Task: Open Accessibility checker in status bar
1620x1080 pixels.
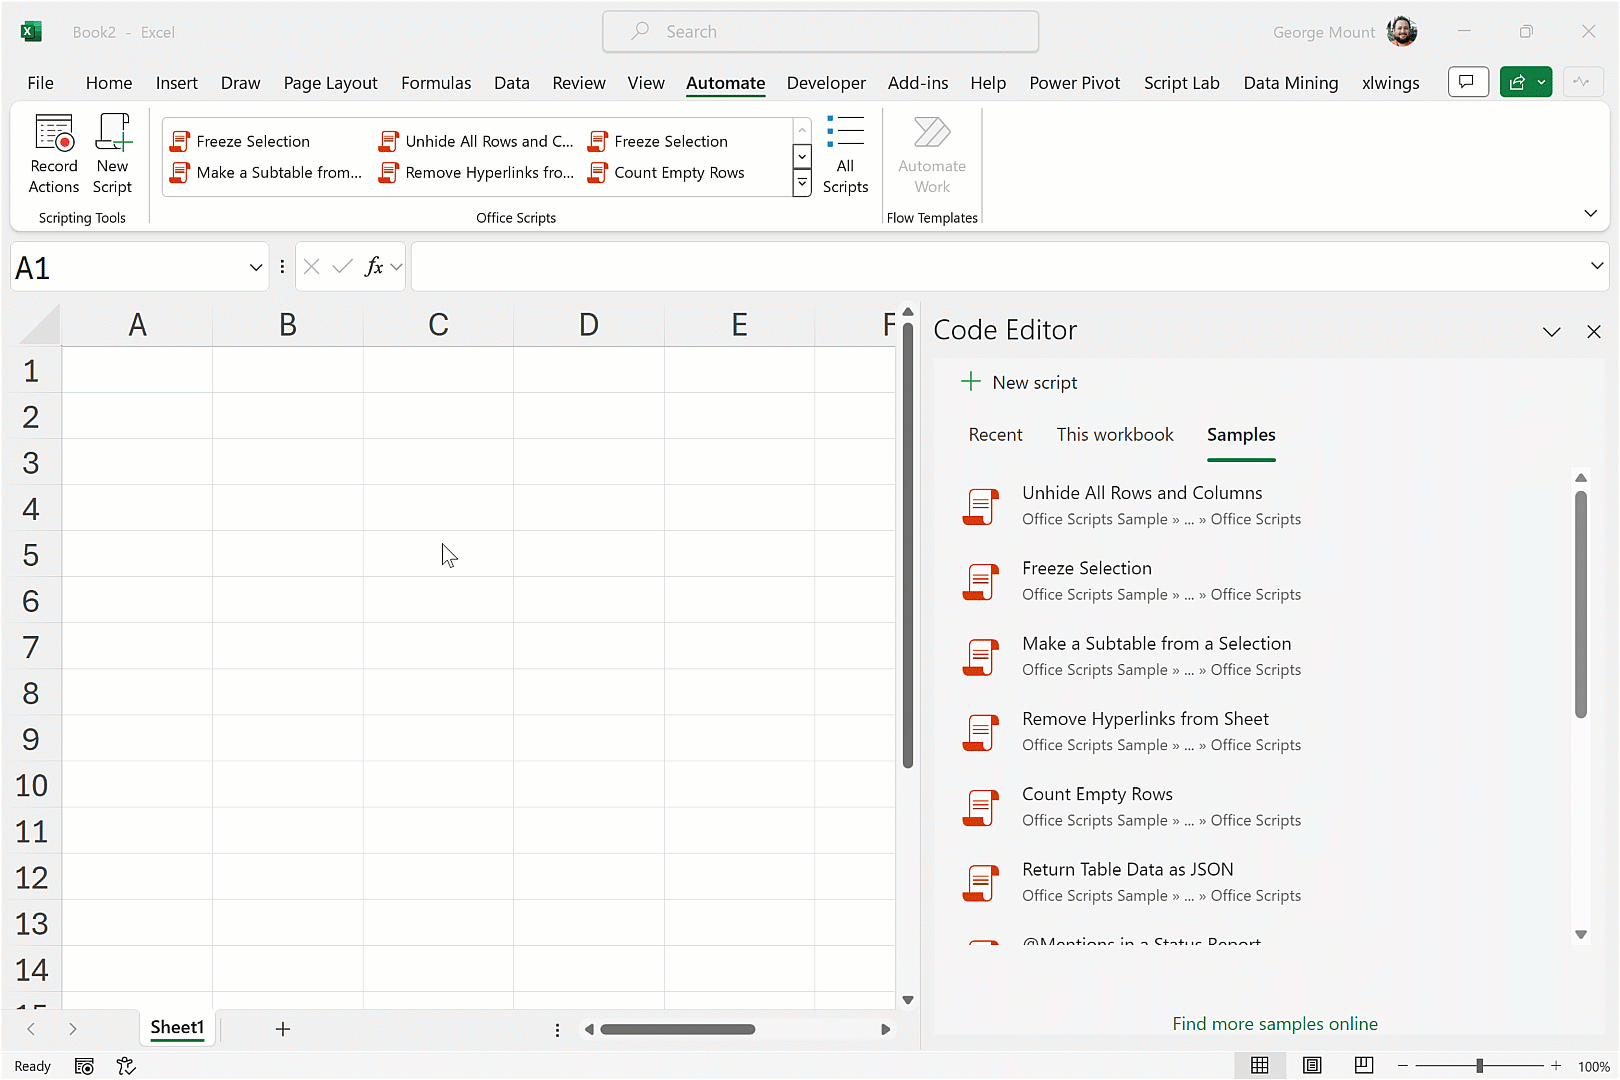Action: [x=126, y=1066]
